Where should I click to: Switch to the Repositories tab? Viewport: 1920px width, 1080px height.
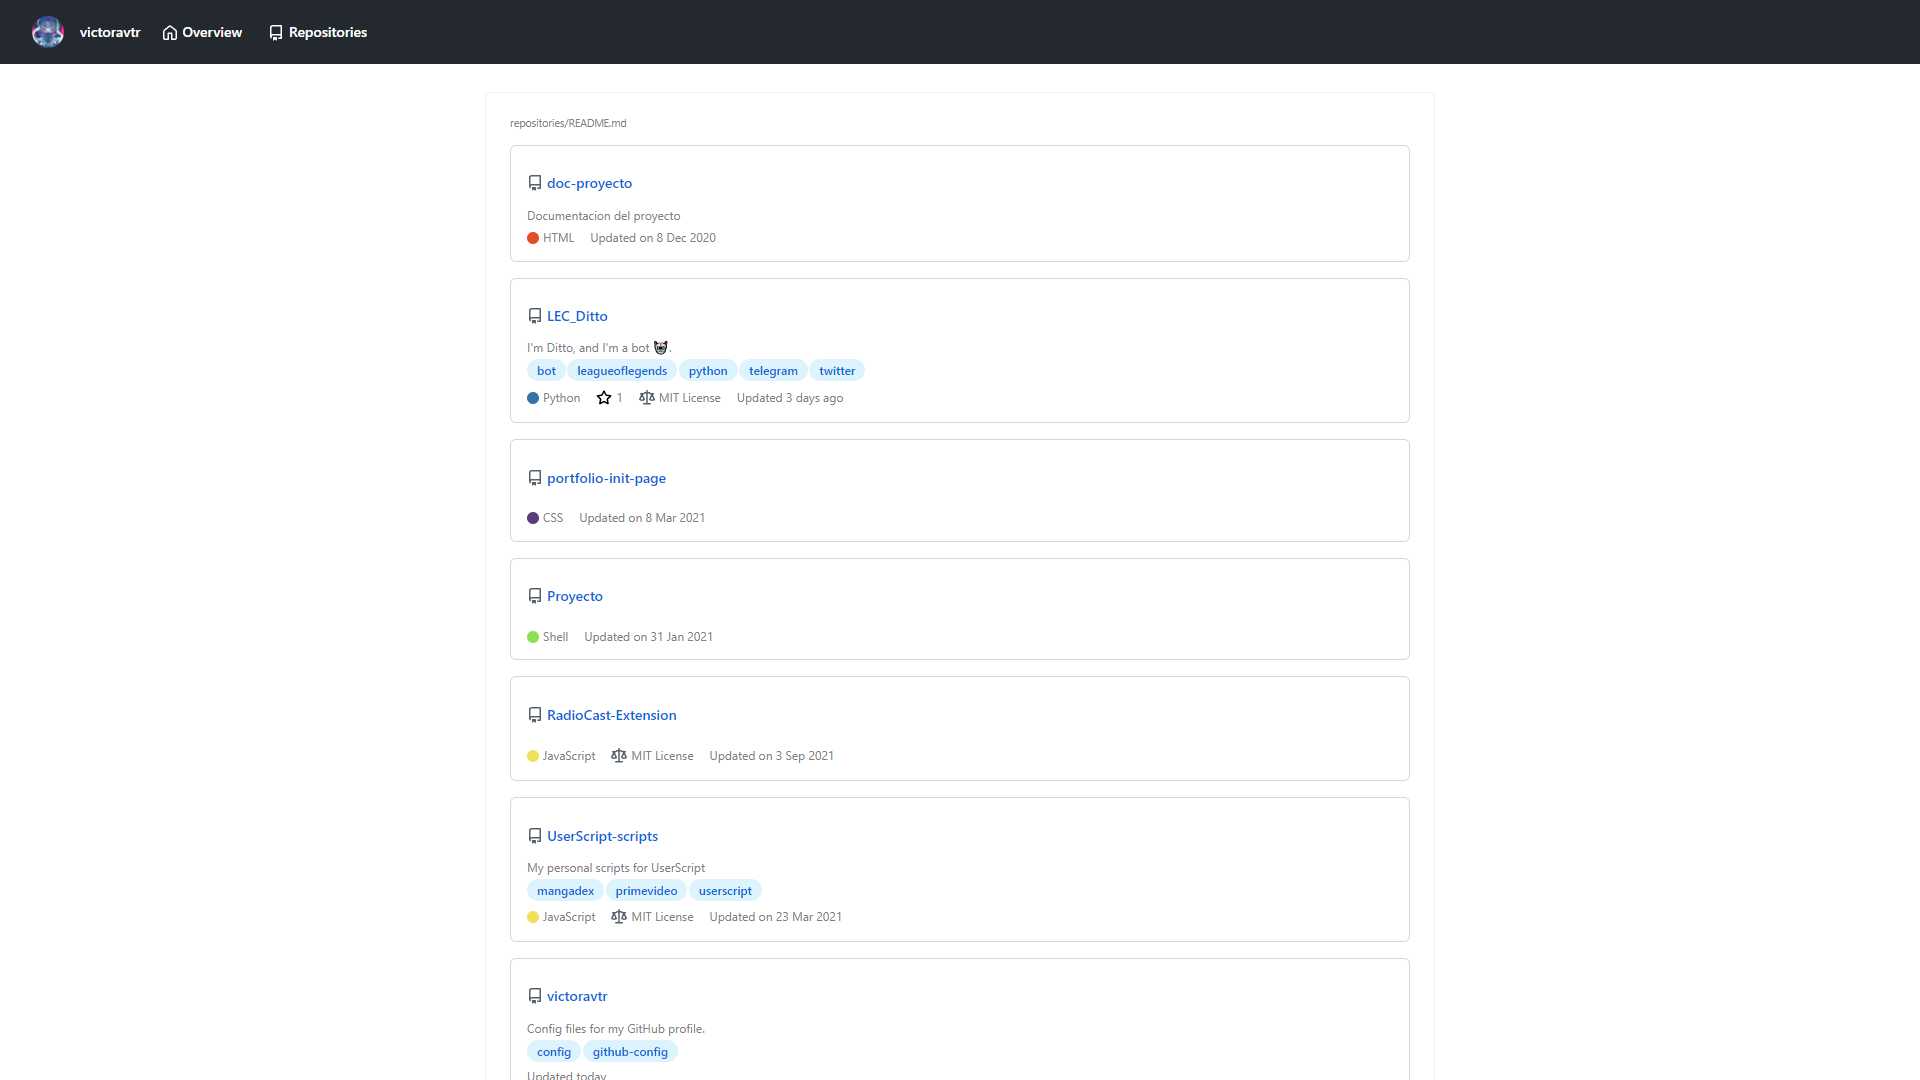tap(318, 32)
